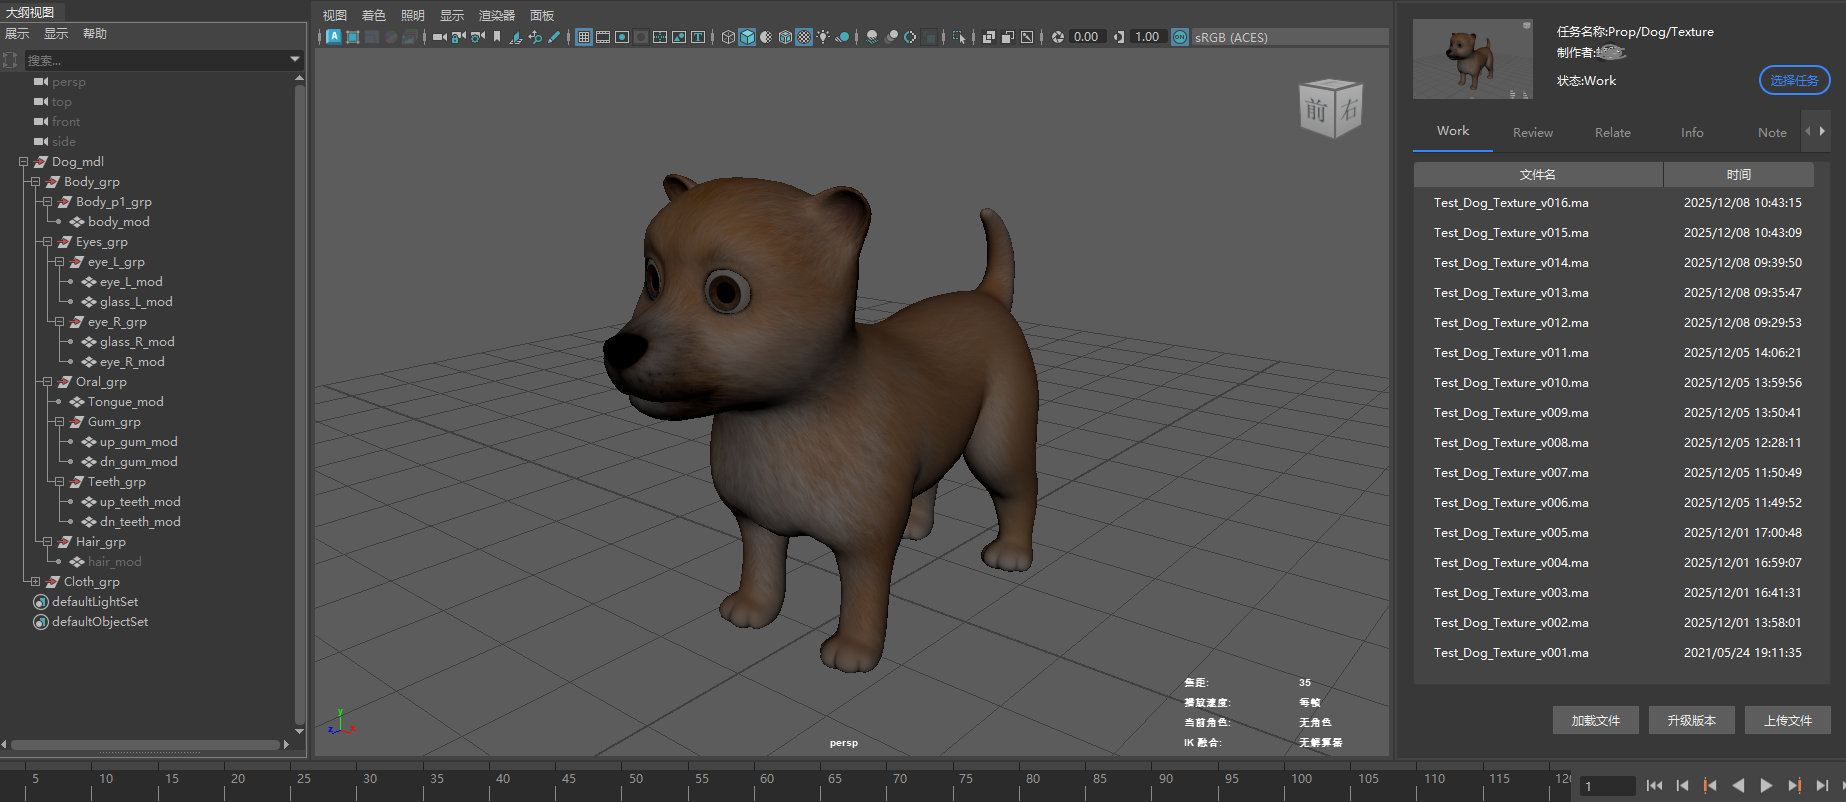Viewport: 1846px width, 802px height.
Task: Click the X-Ray Joints icon
Action: tap(1026, 37)
